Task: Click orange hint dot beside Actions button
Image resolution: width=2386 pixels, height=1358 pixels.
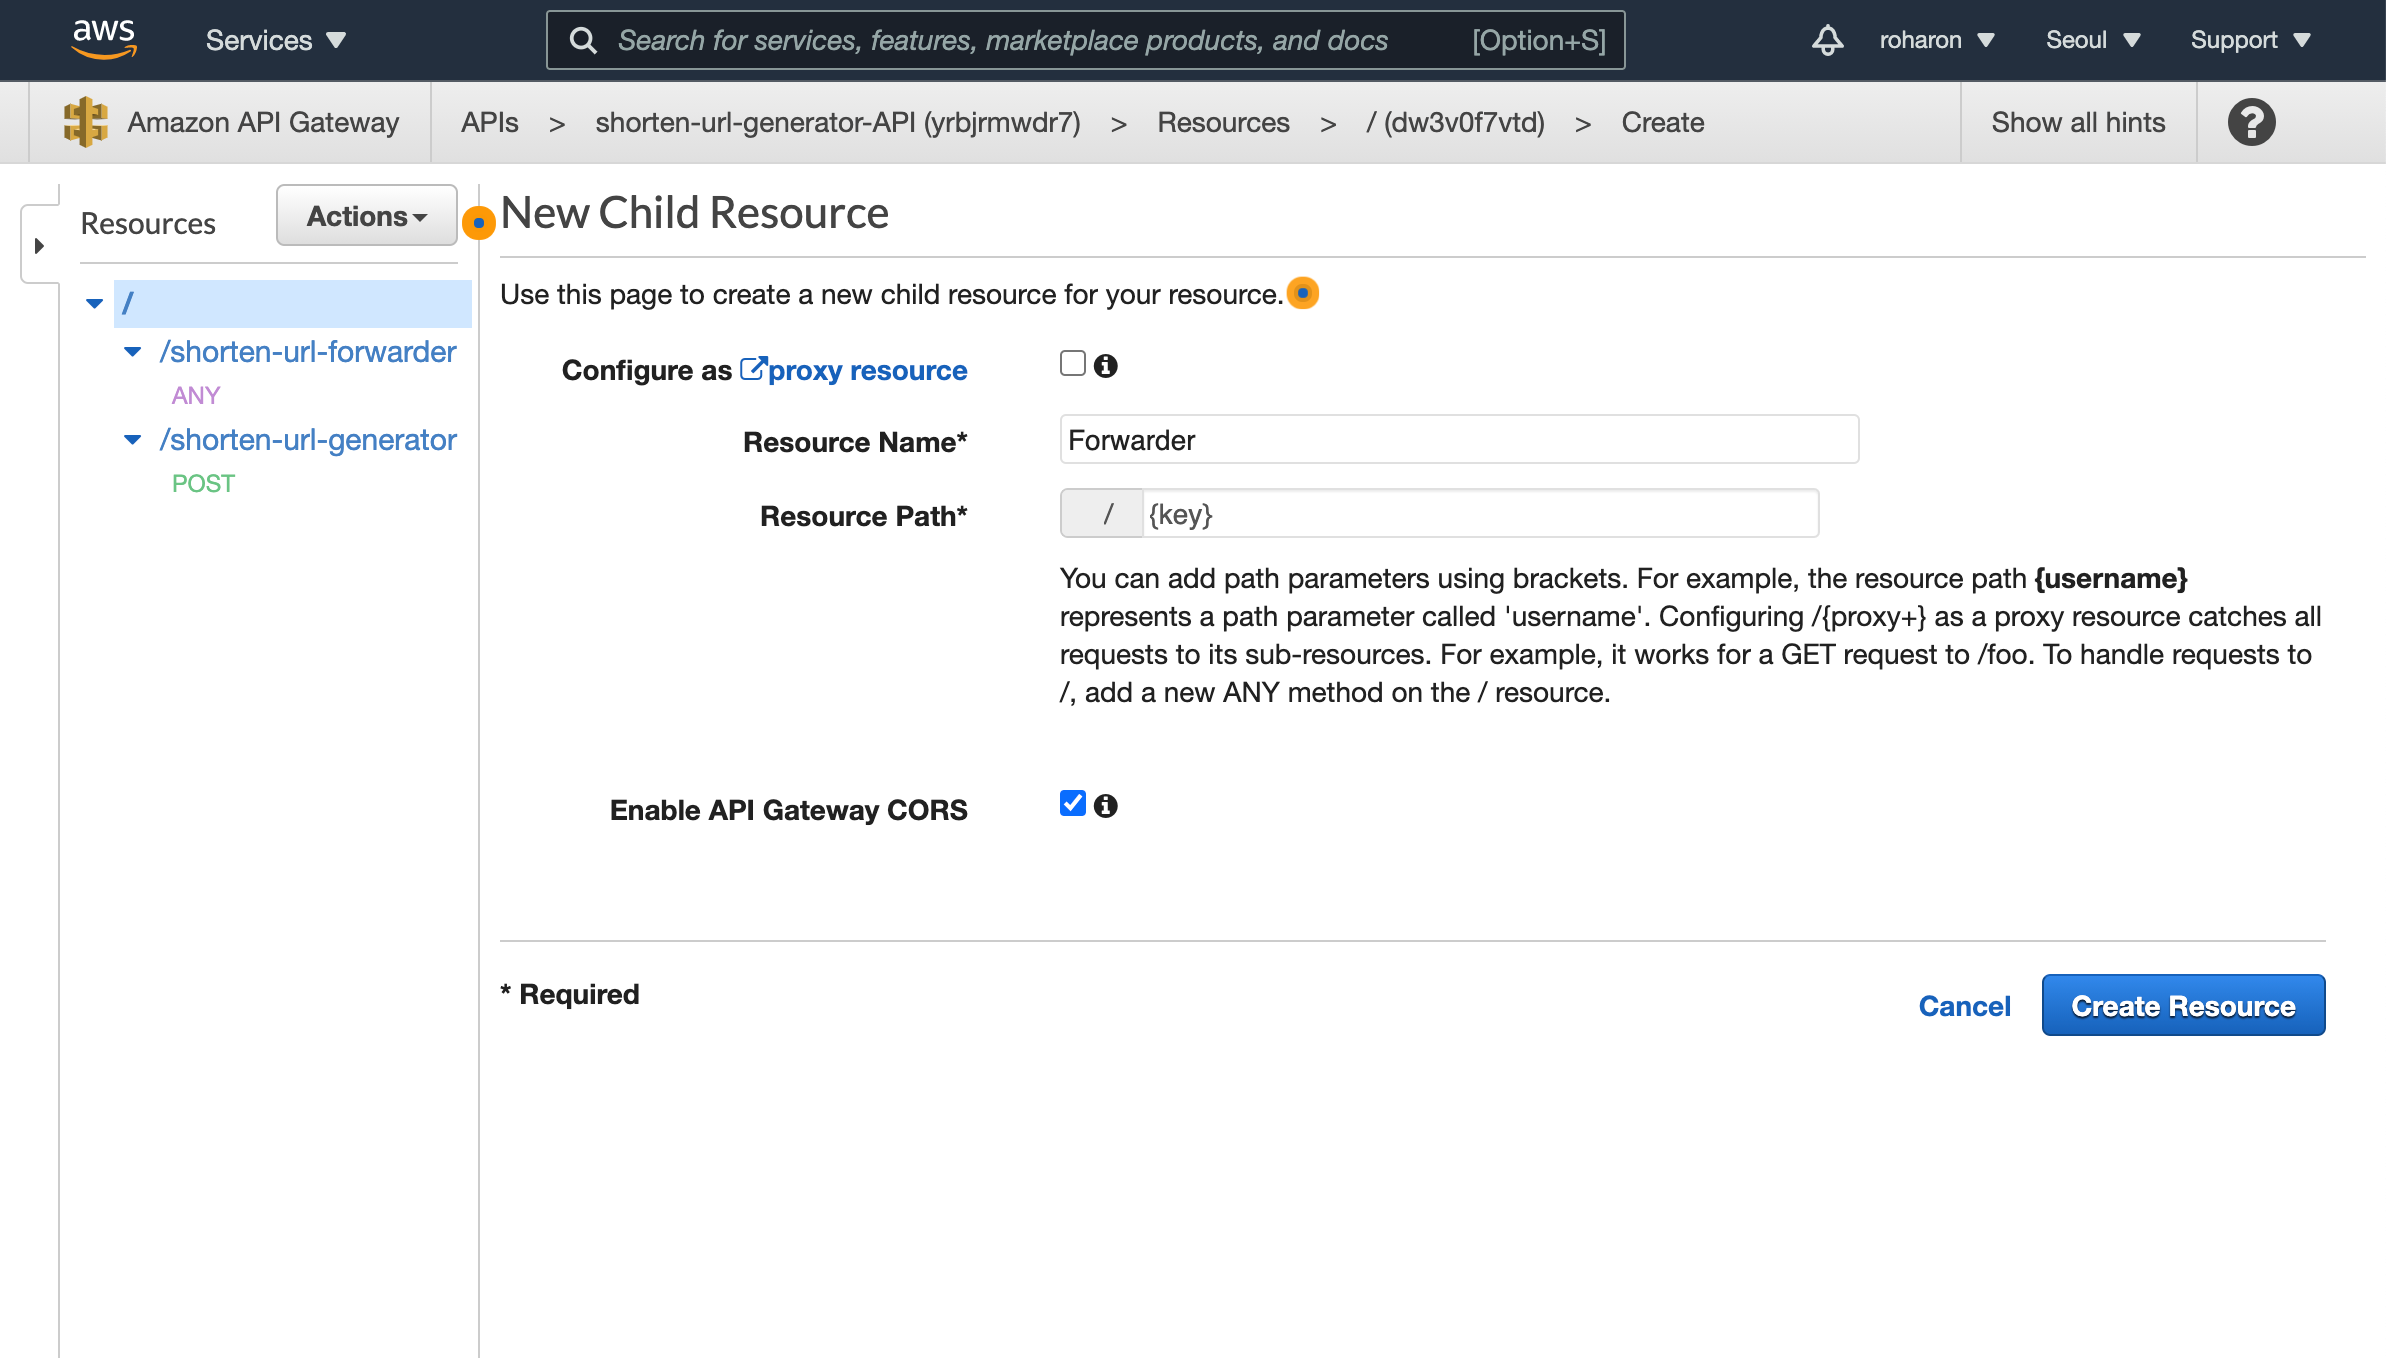Action: tap(479, 222)
